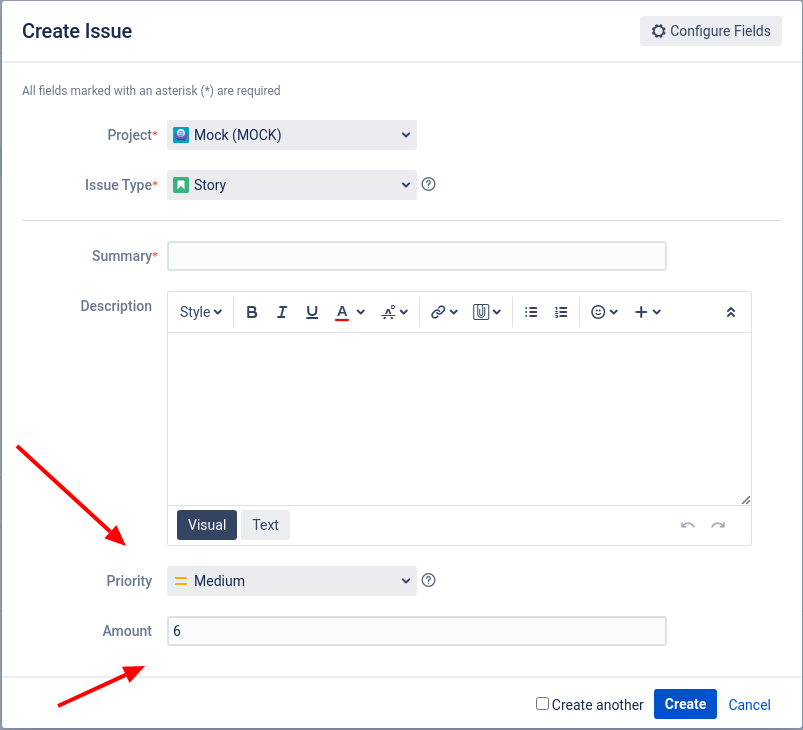Click the undo arrow in editor
Screen dimensions: 803x730
click(x=688, y=525)
